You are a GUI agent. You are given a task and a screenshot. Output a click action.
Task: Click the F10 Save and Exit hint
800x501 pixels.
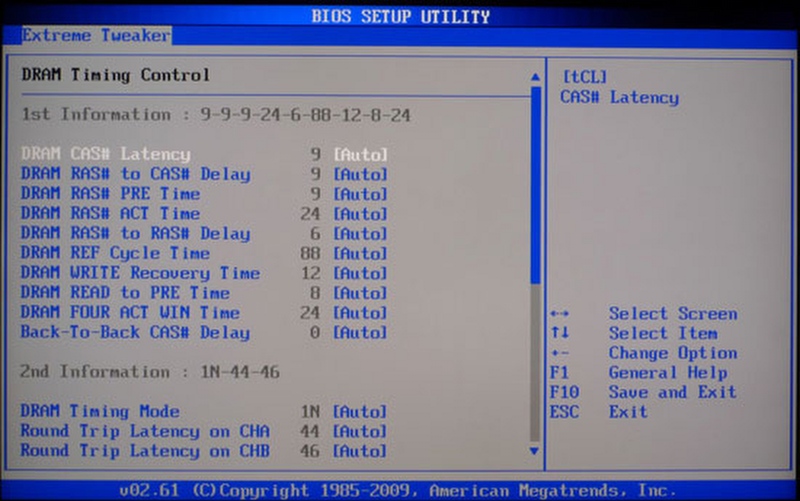coord(642,392)
